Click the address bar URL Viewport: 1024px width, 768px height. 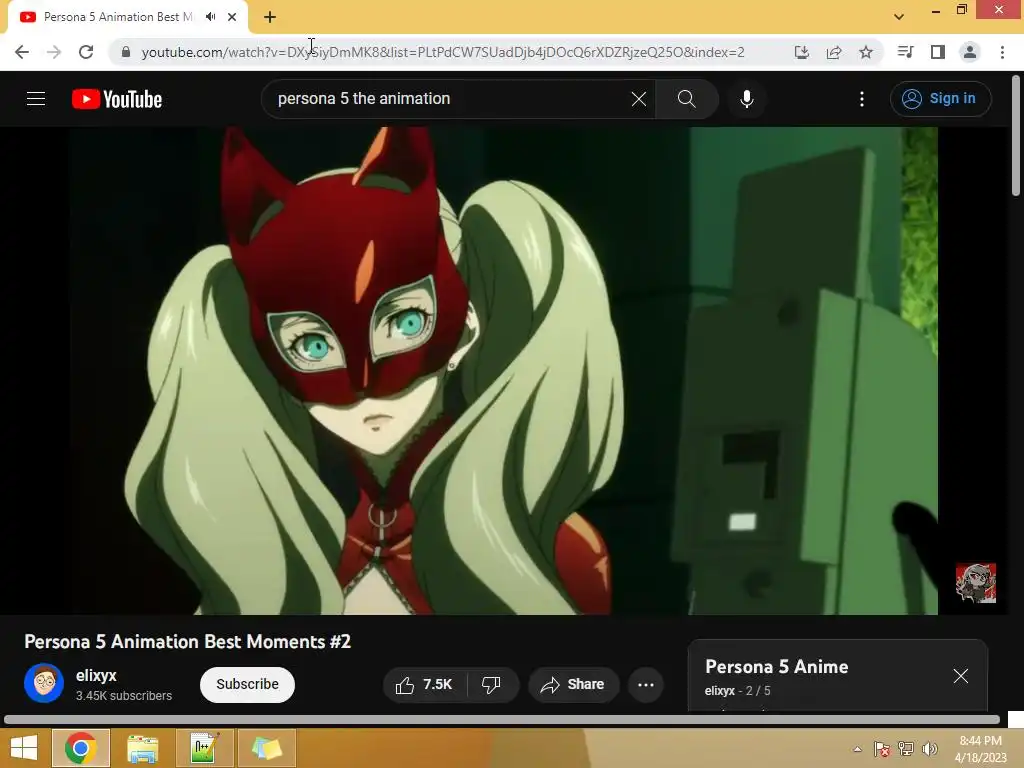(x=443, y=52)
